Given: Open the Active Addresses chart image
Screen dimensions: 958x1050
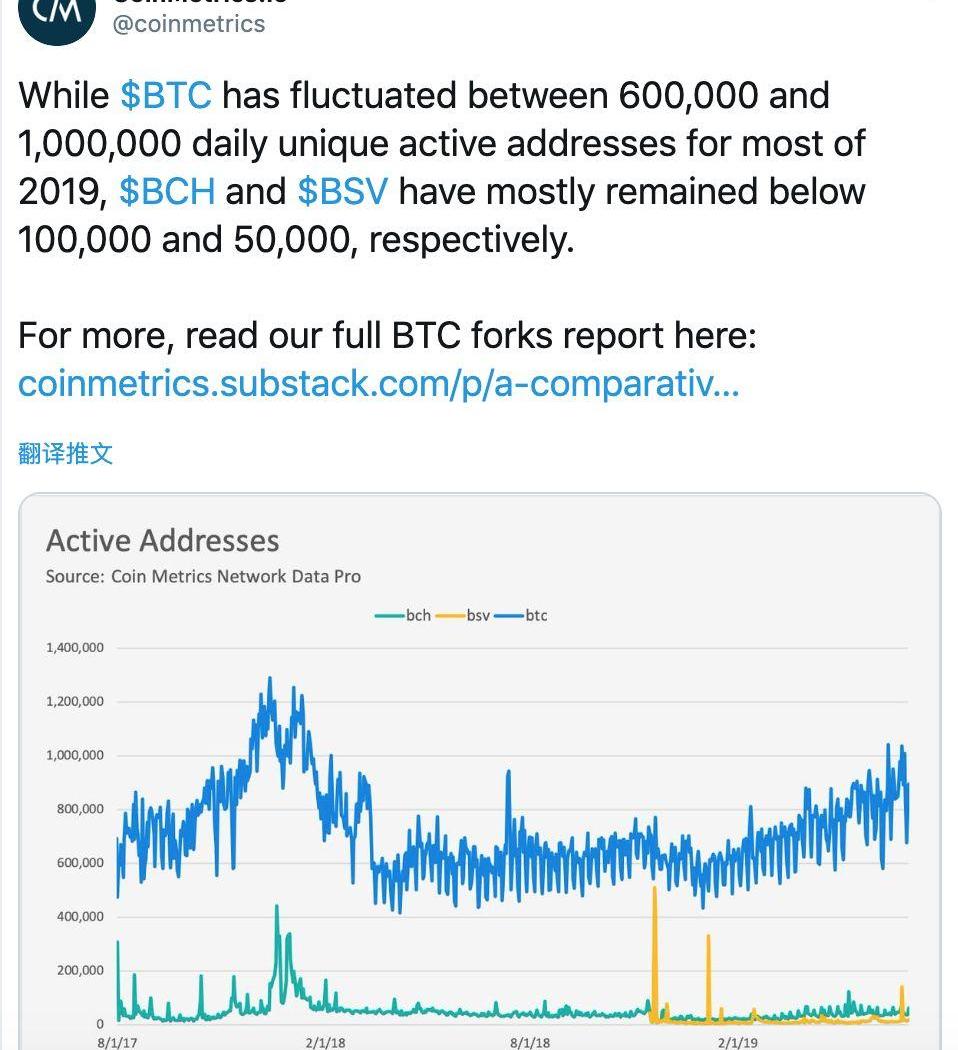Looking at the screenshot, I should [479, 771].
